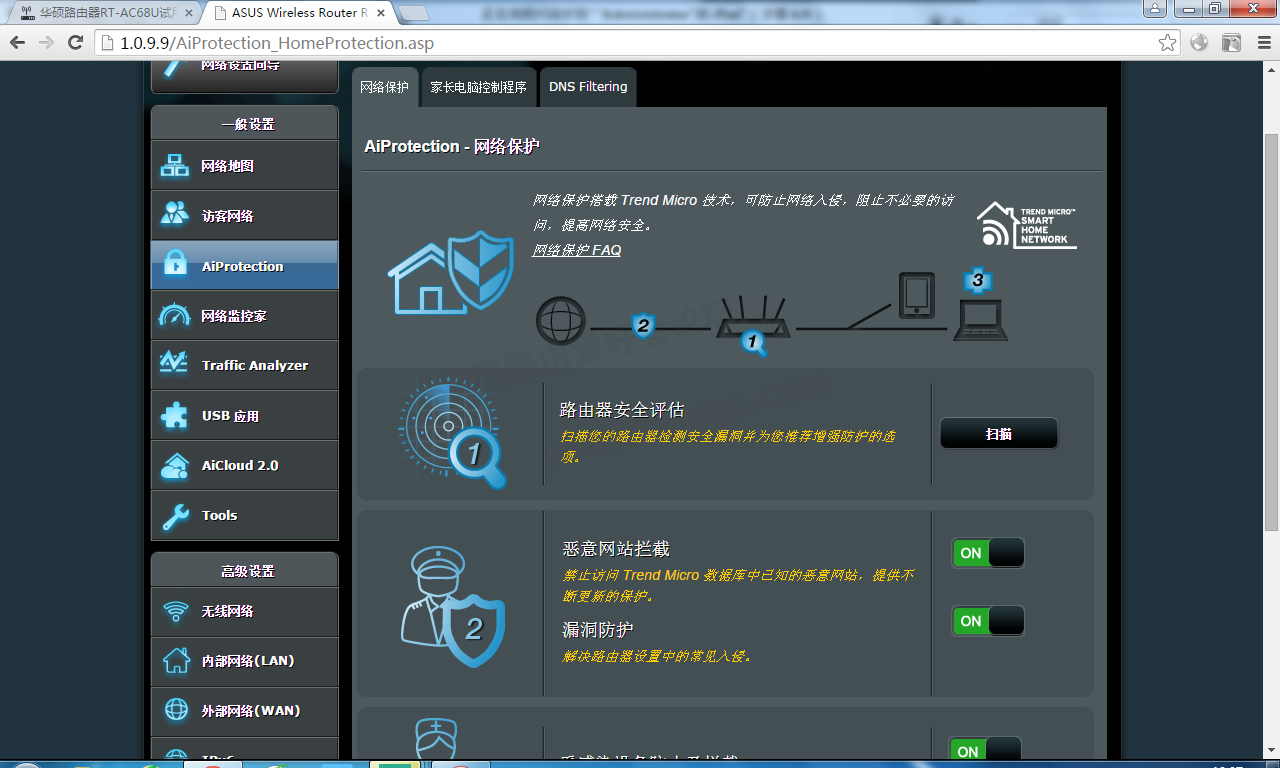The image size is (1280, 768).
Task: Open 外部网络(WAN) settings
Action: coord(244,712)
